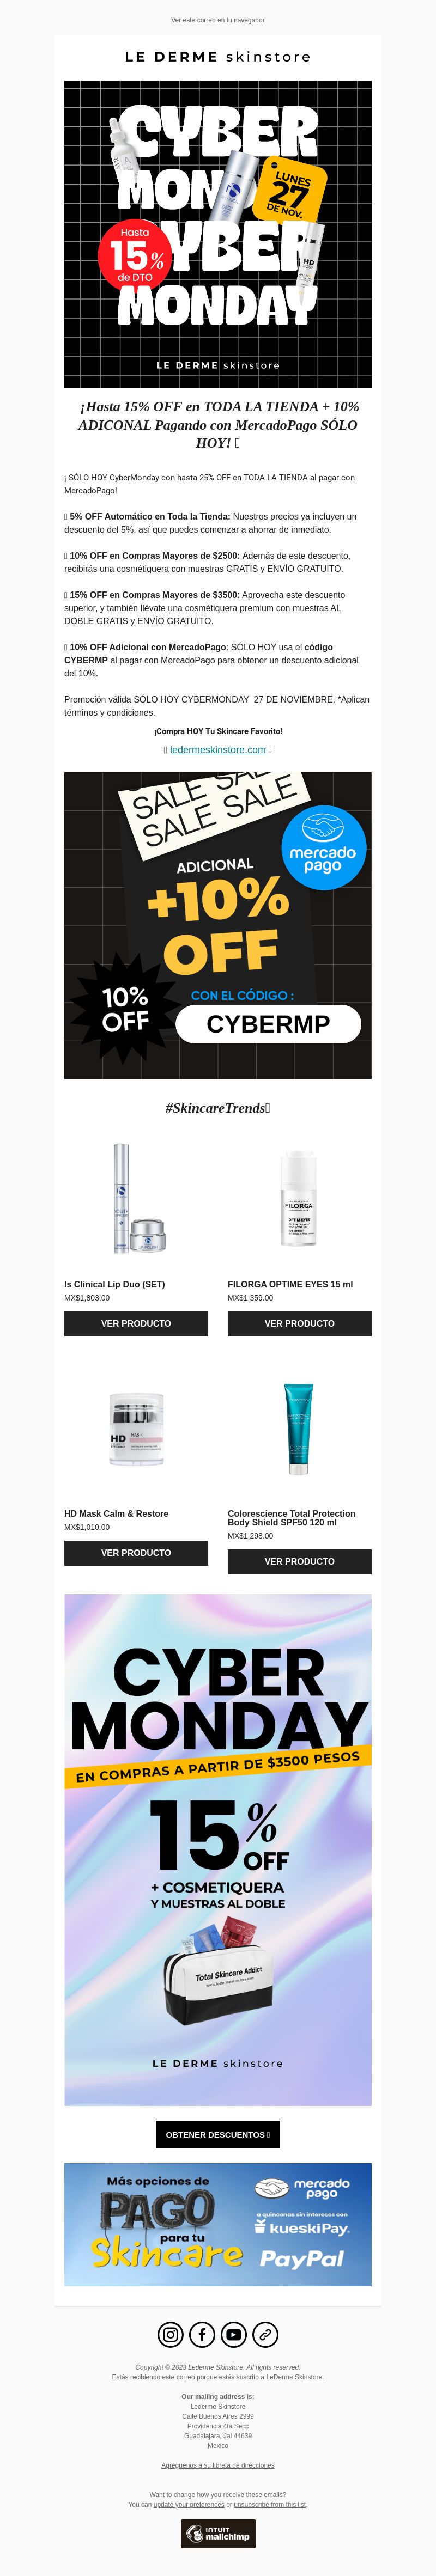
Task: Open the Filorga Optime Eyes product image
Action: pyautogui.click(x=299, y=1198)
